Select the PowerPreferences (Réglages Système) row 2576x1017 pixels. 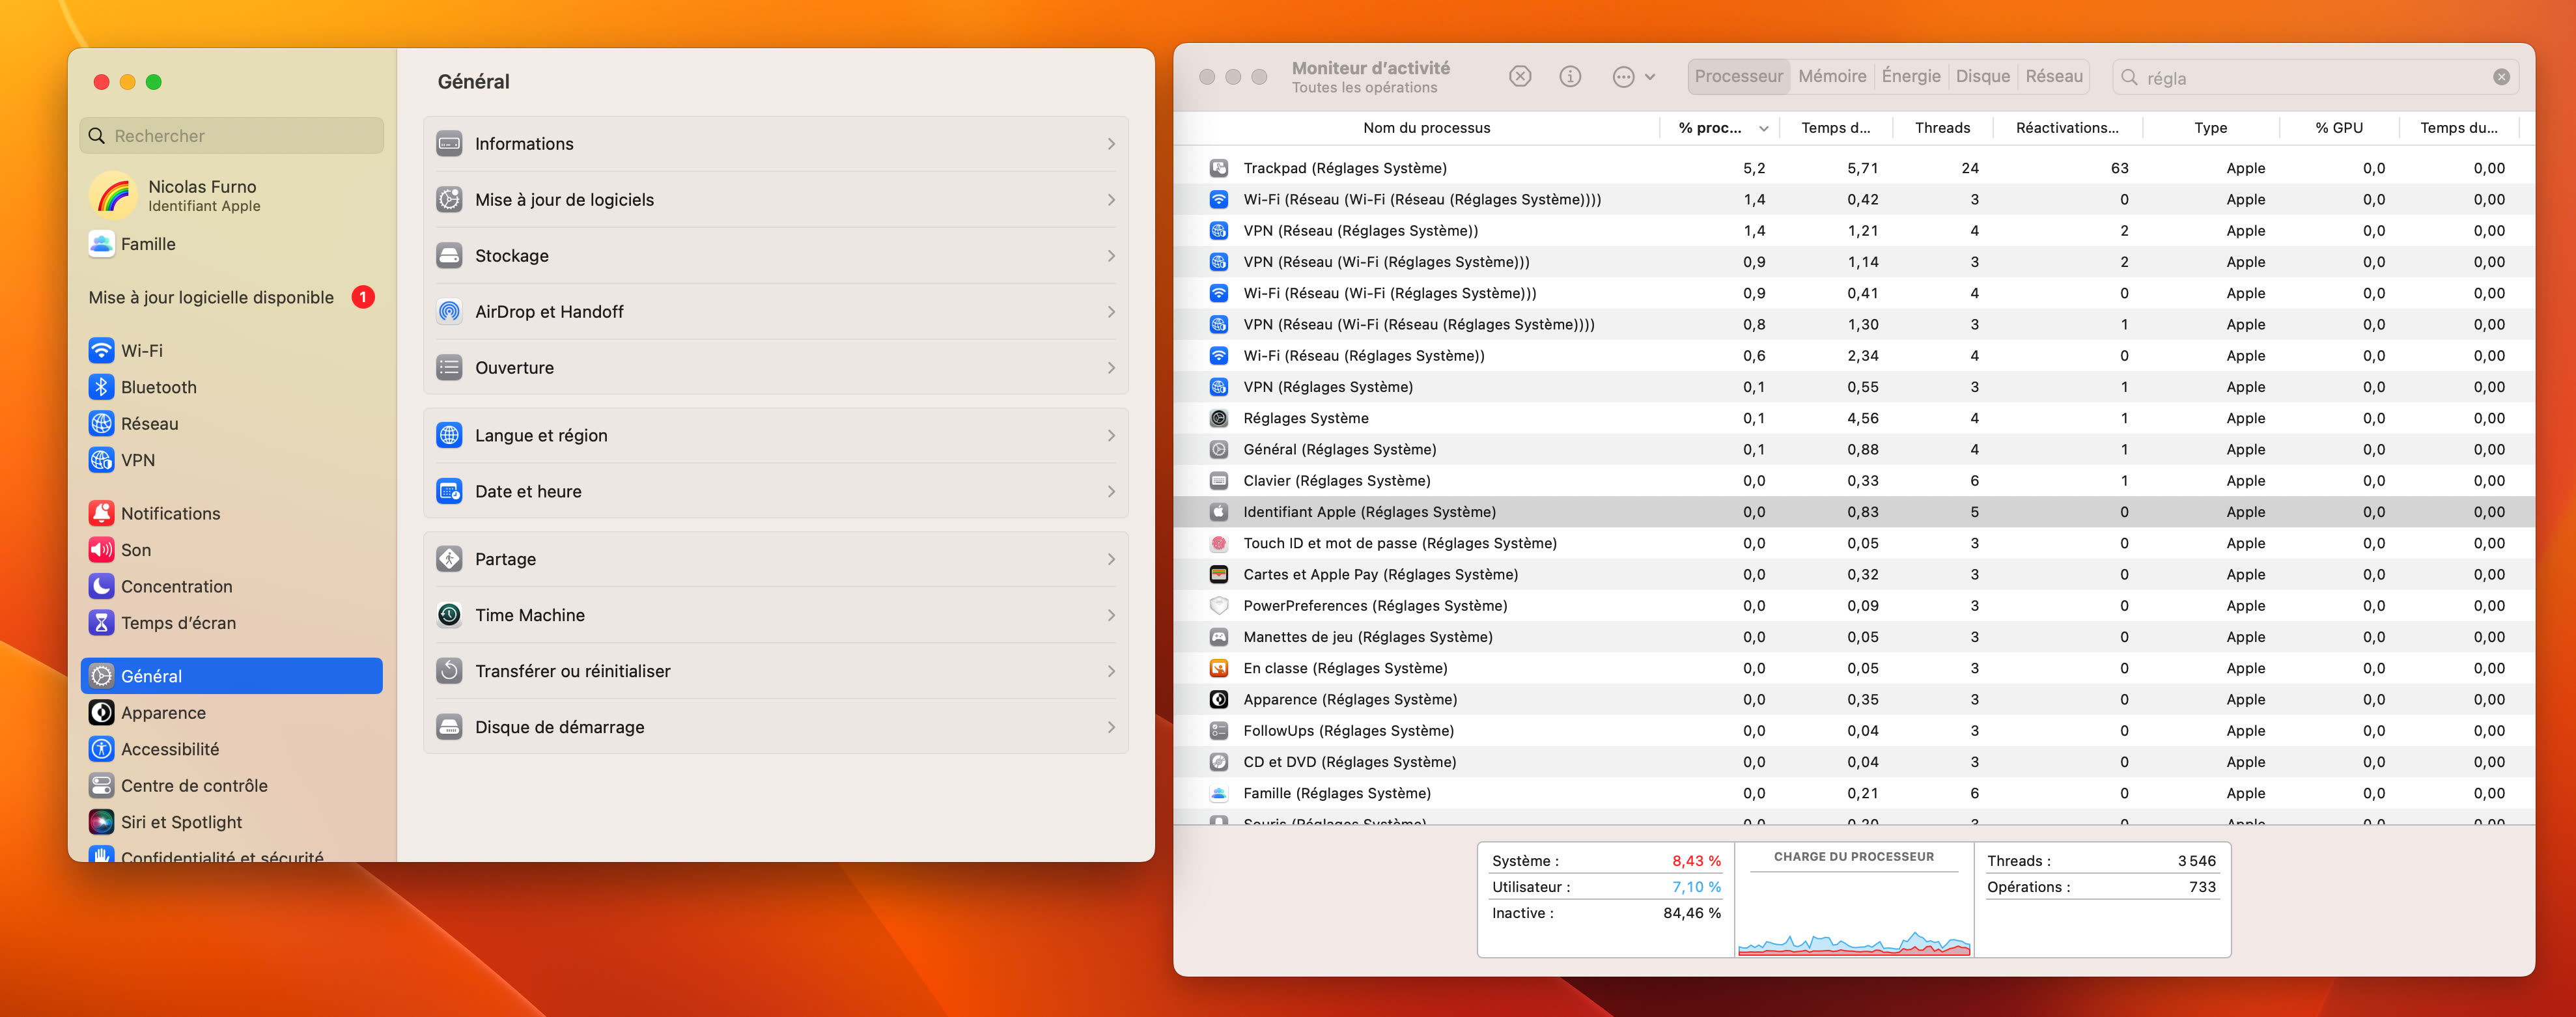coord(1854,606)
